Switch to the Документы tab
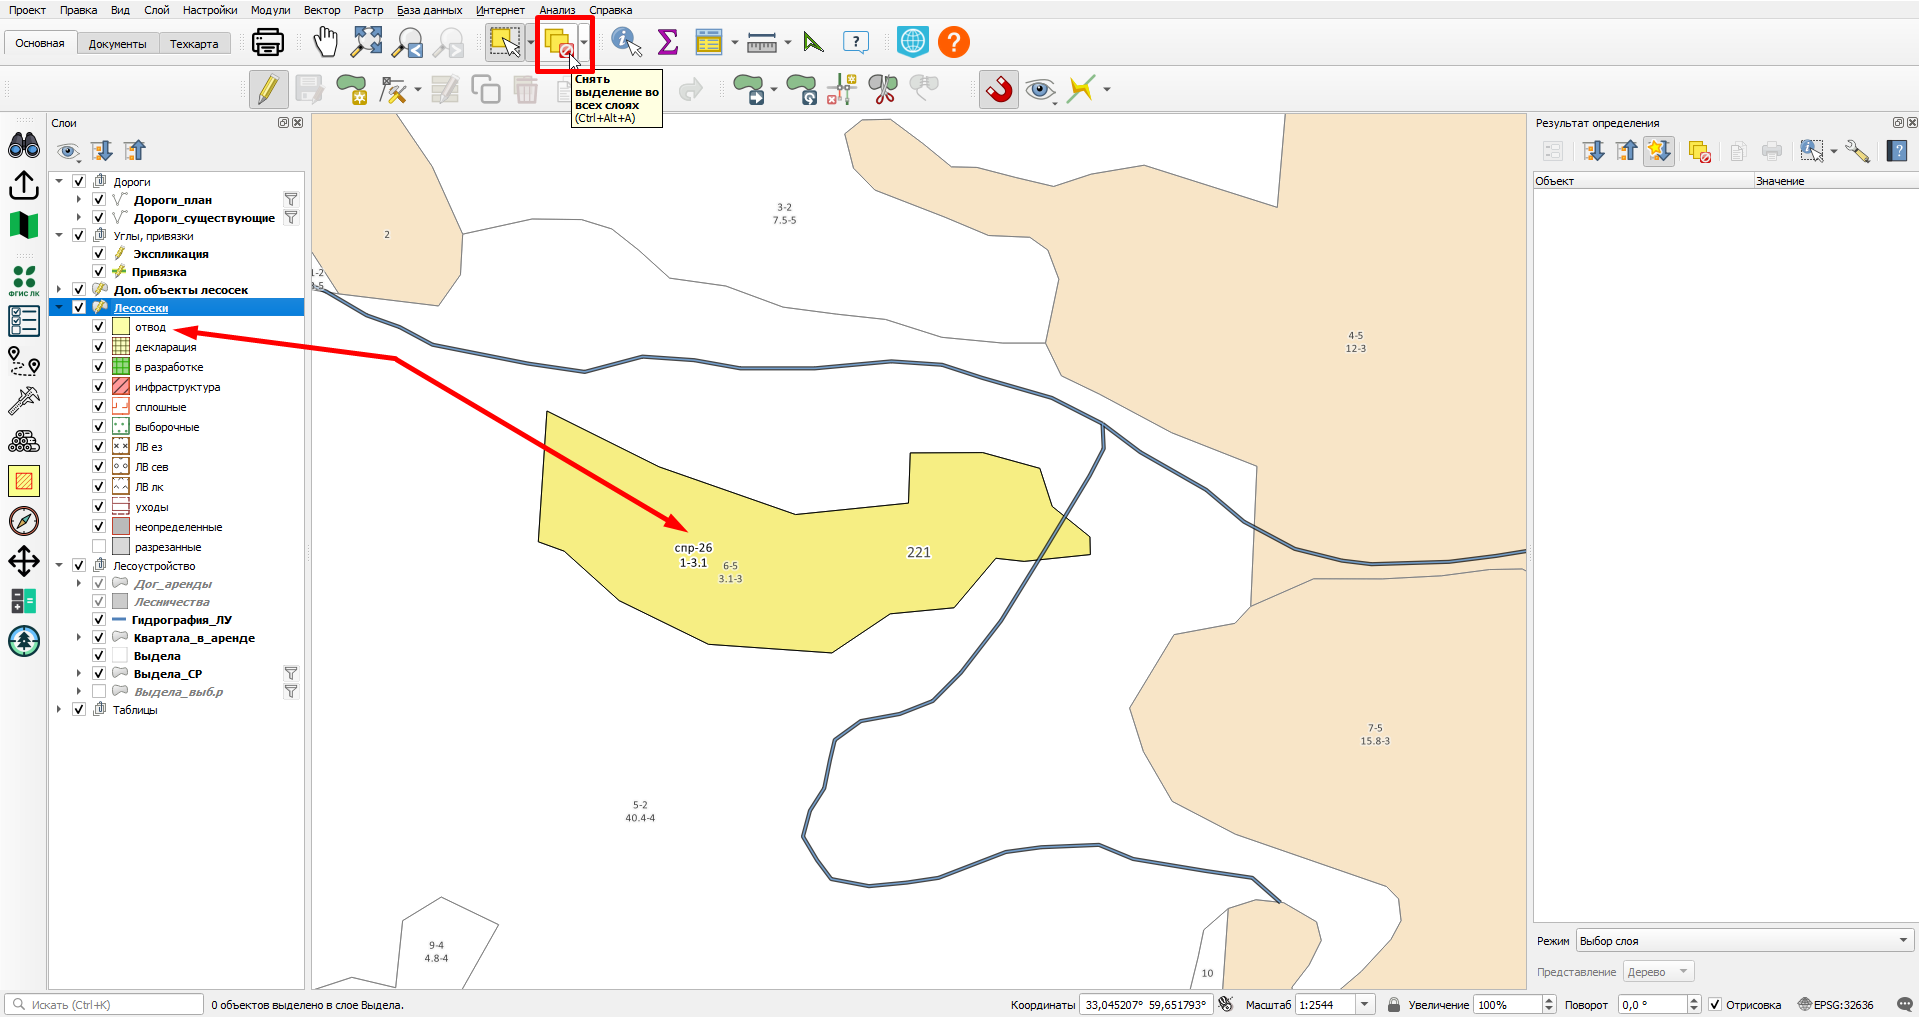The width and height of the screenshot is (1919, 1017). (117, 44)
